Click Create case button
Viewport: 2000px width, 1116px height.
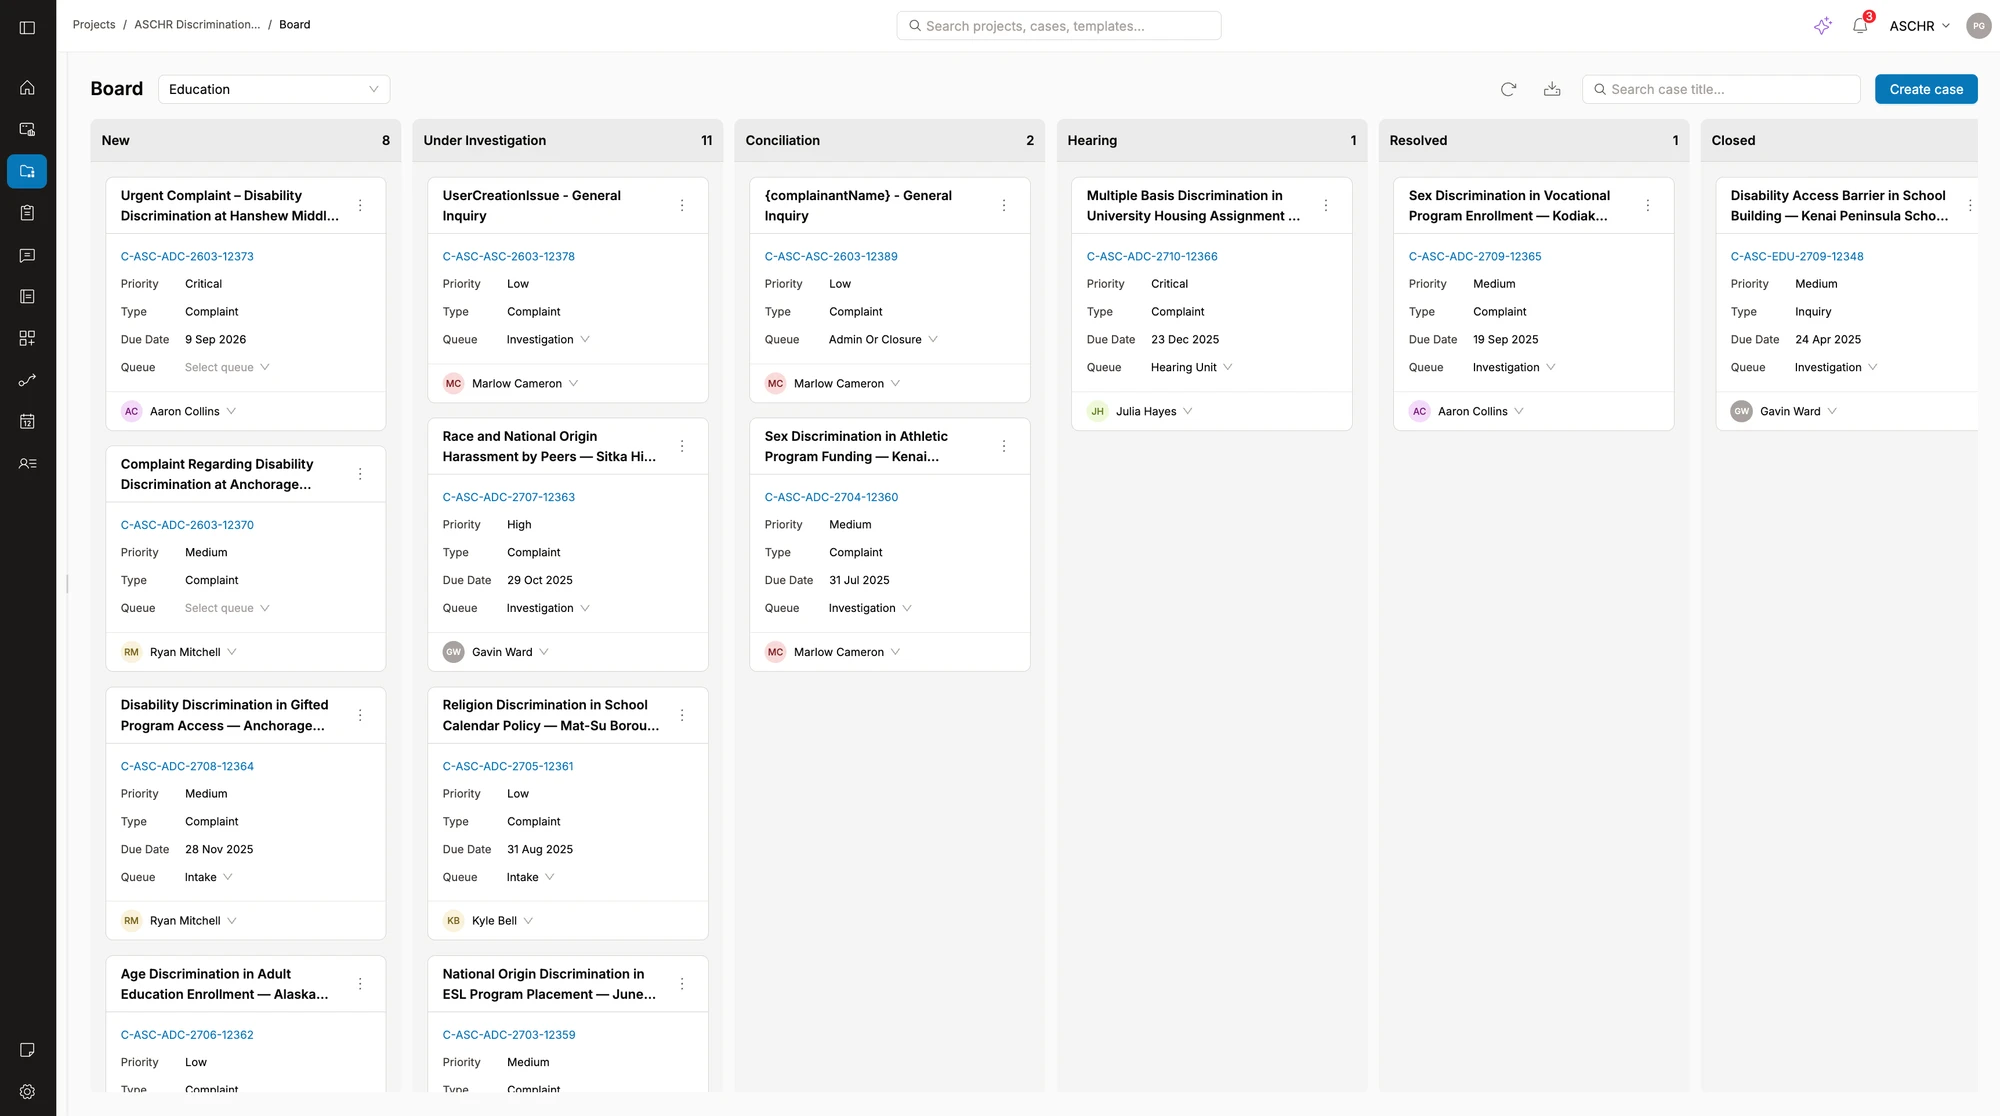pyautogui.click(x=1925, y=89)
